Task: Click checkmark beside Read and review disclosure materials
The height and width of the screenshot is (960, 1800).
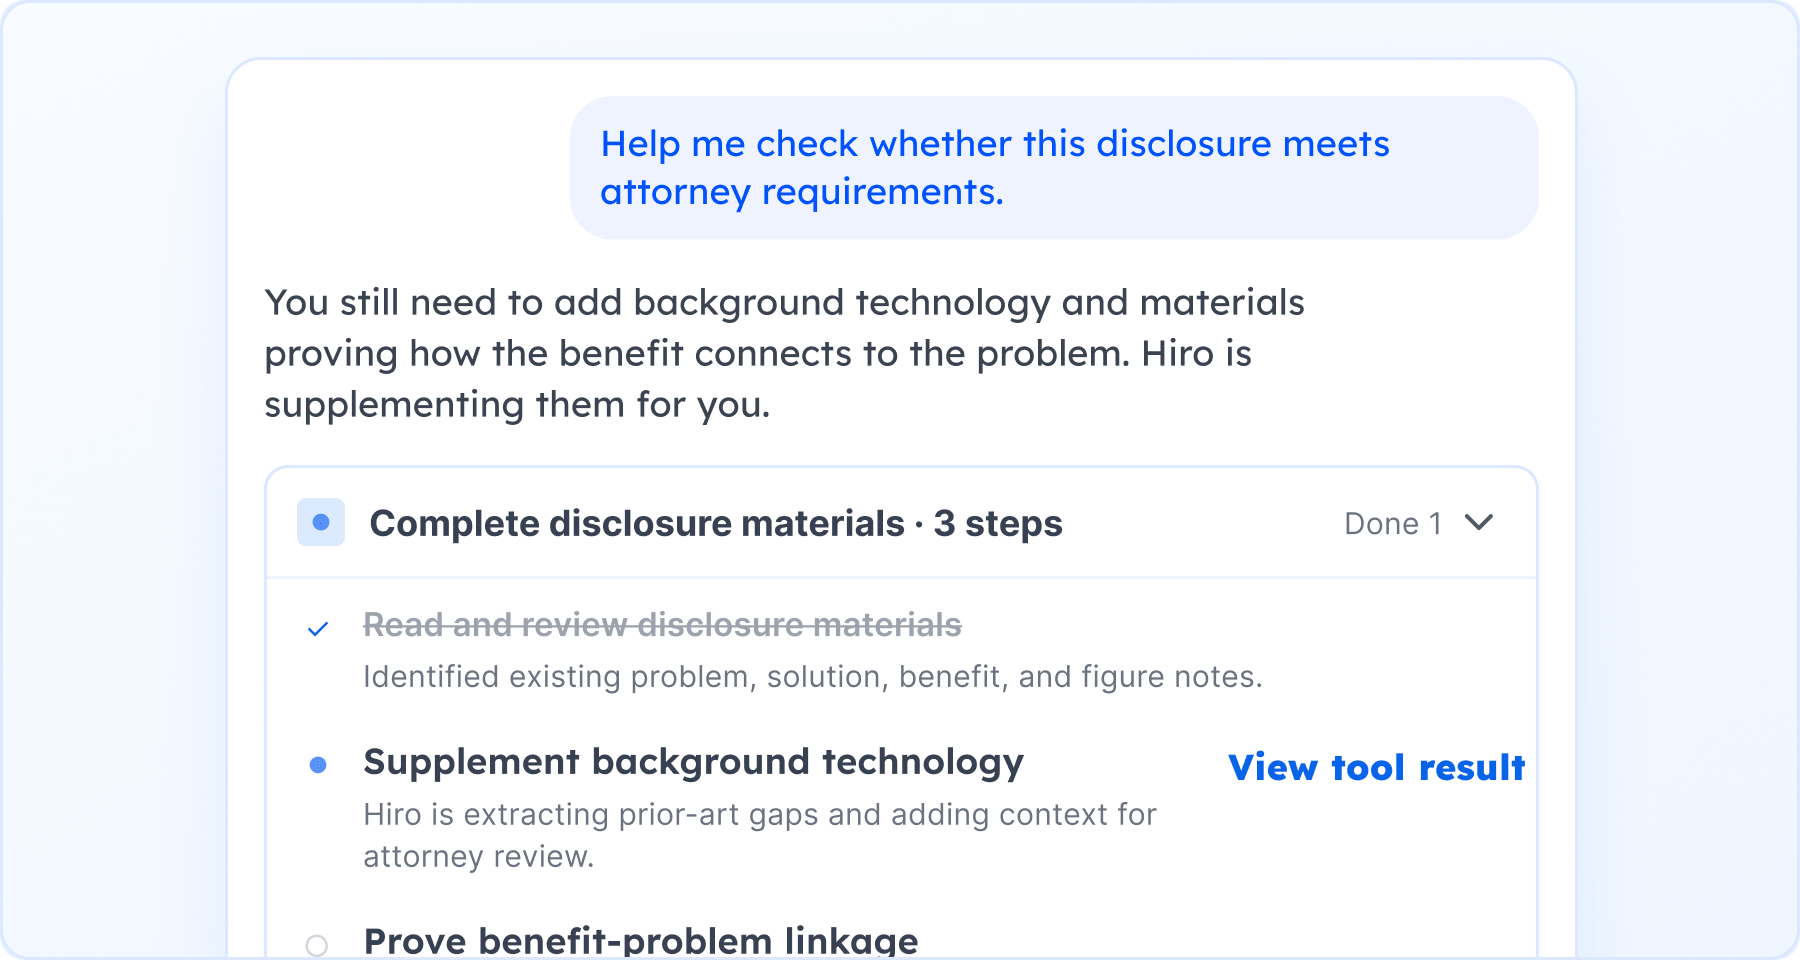Action: tap(318, 629)
